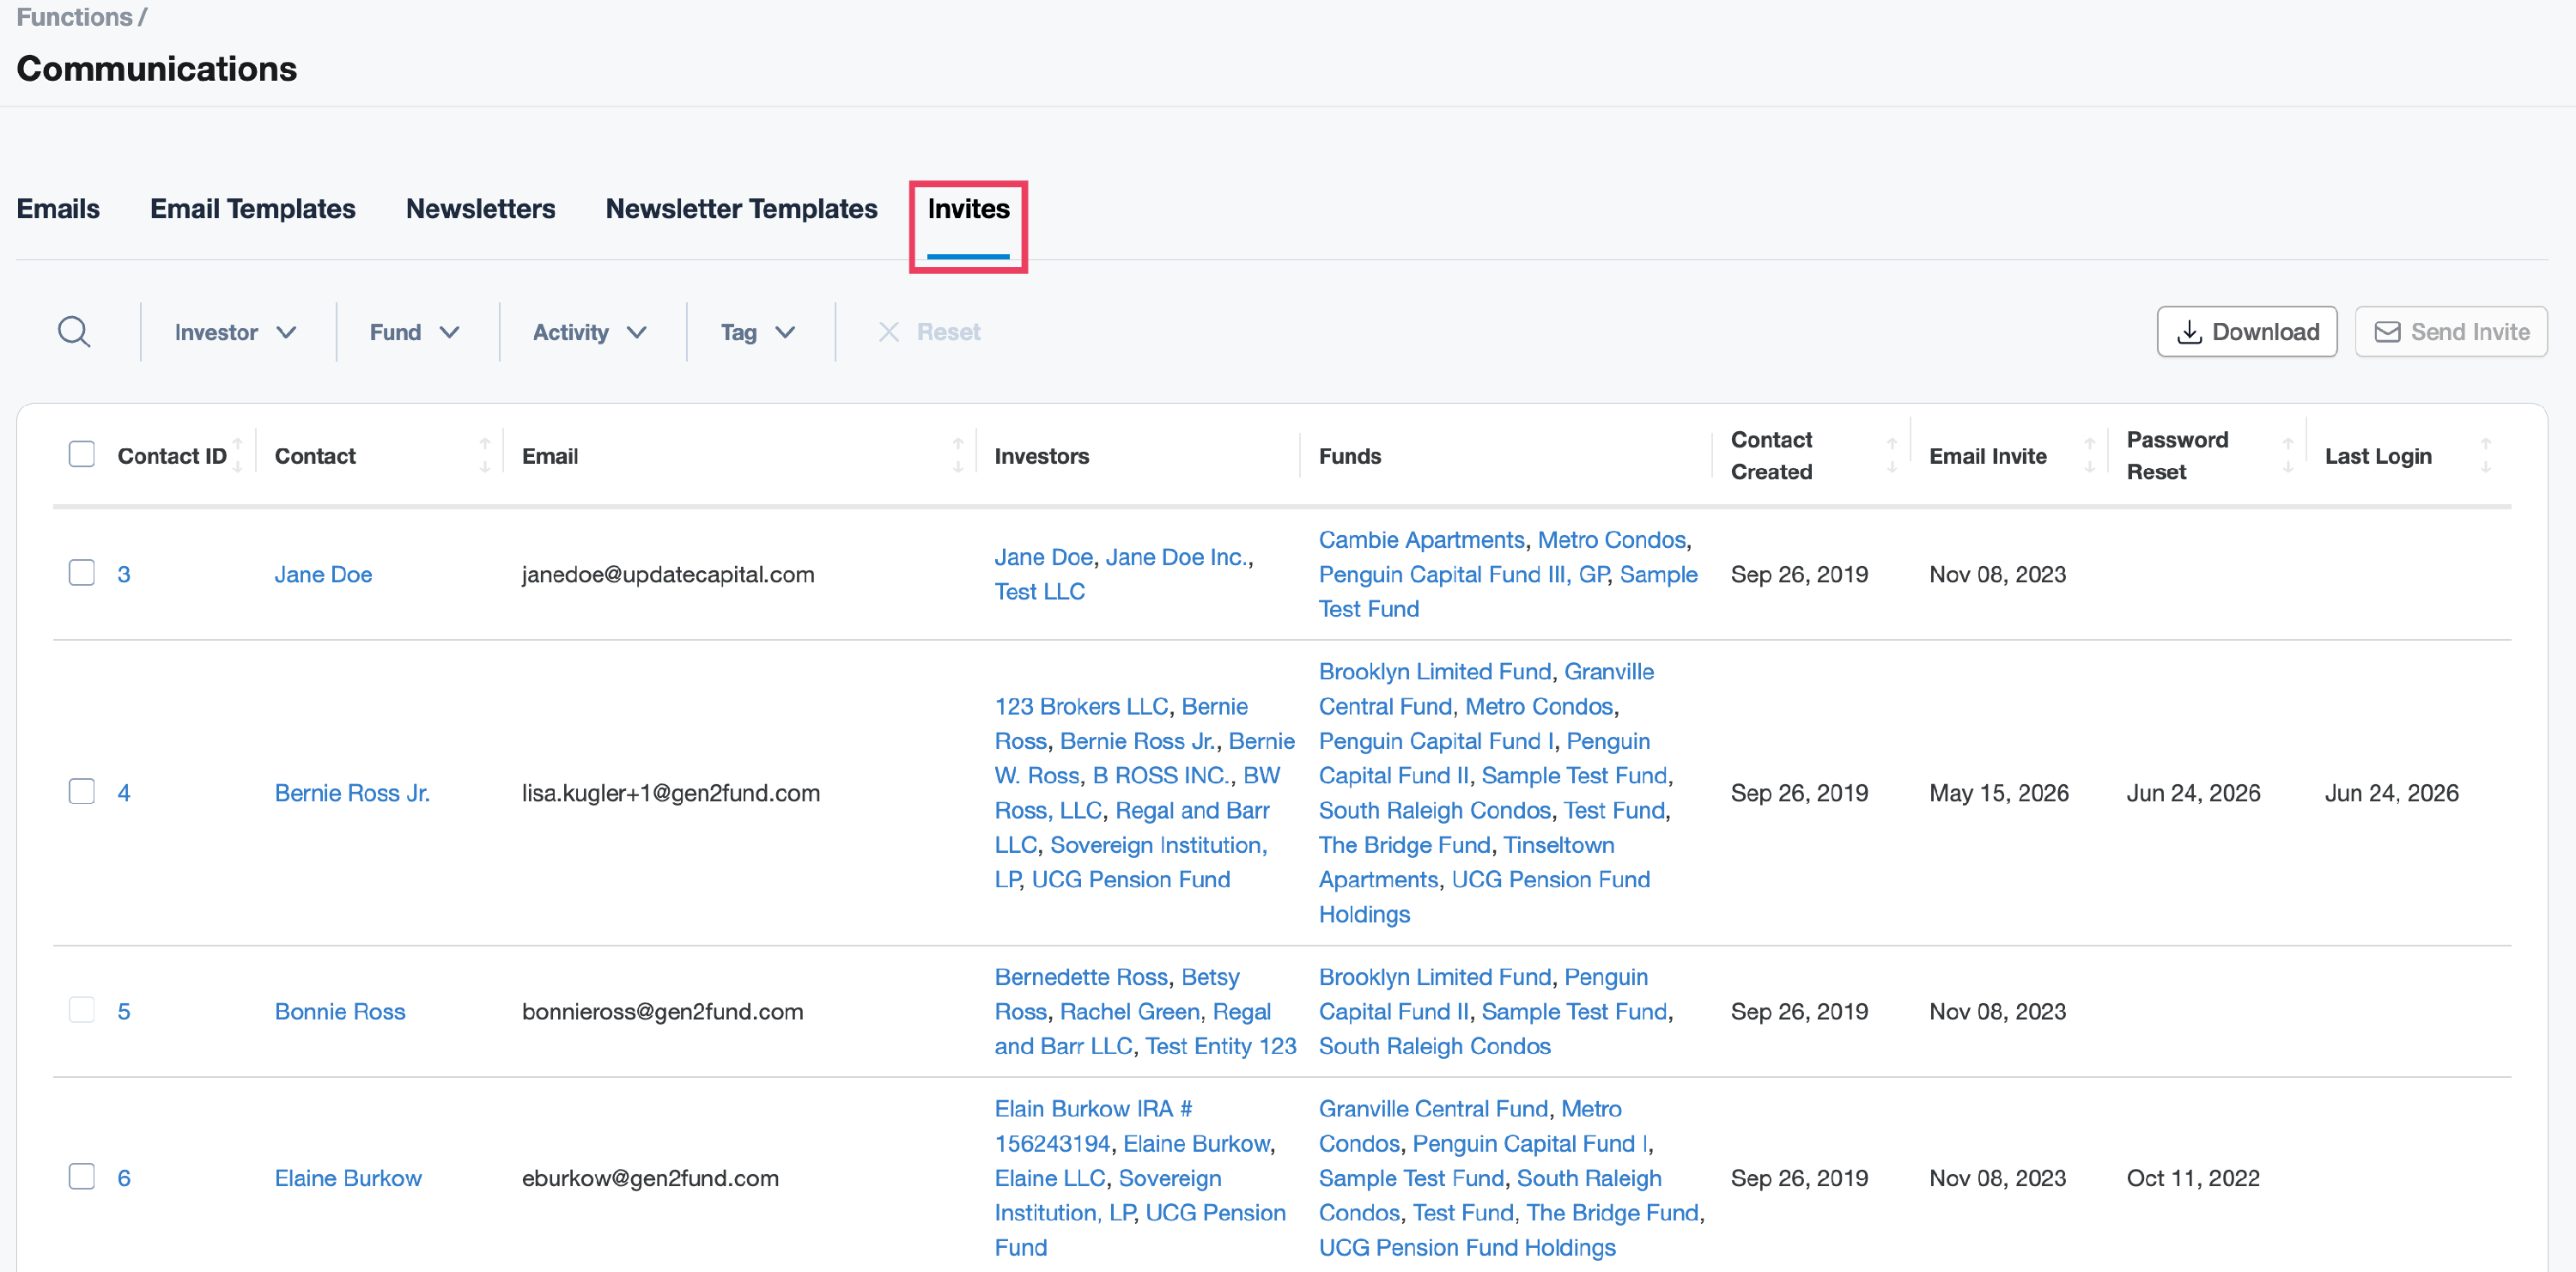The height and width of the screenshot is (1272, 2576).
Task: Reset the applied filters
Action: 929,332
